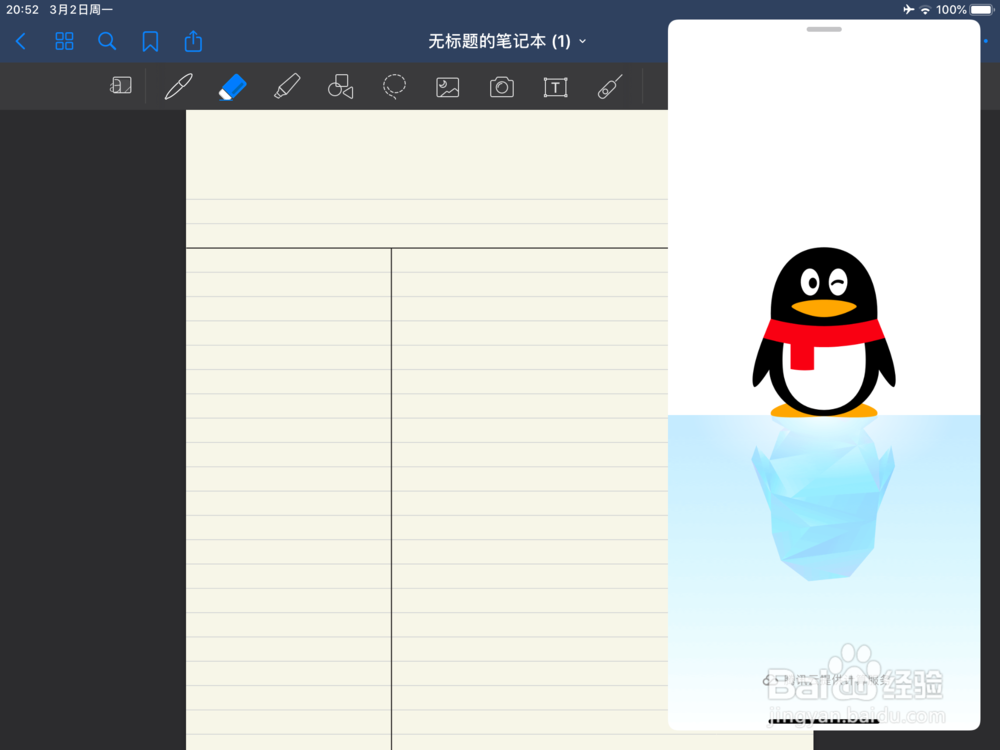Select the Text box tool
Viewport: 1000px width, 750px height.
point(555,87)
